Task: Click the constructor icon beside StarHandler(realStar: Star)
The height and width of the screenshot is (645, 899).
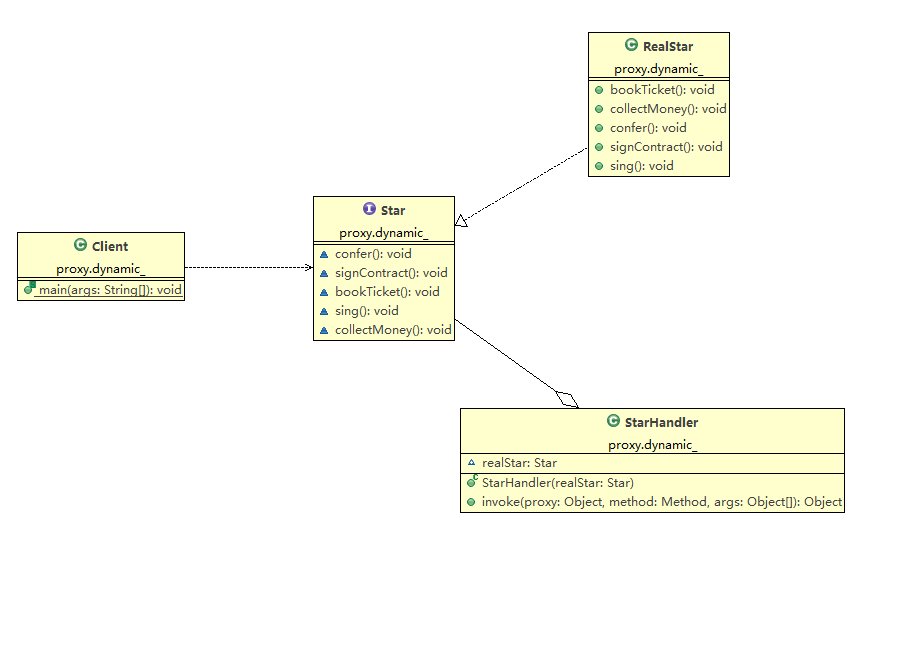Action: [x=472, y=482]
